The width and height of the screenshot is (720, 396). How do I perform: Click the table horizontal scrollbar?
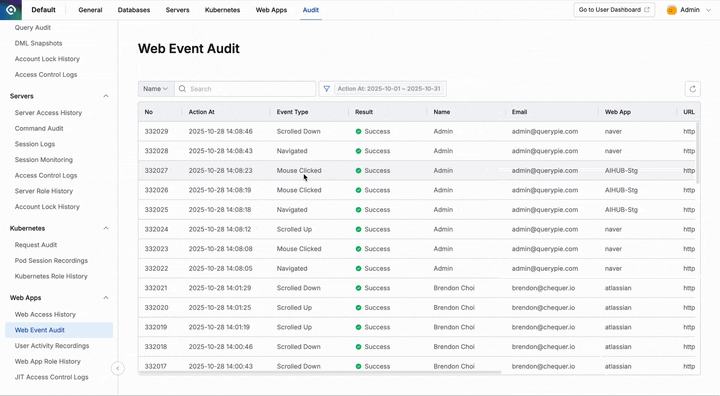pyautogui.click(x=320, y=373)
